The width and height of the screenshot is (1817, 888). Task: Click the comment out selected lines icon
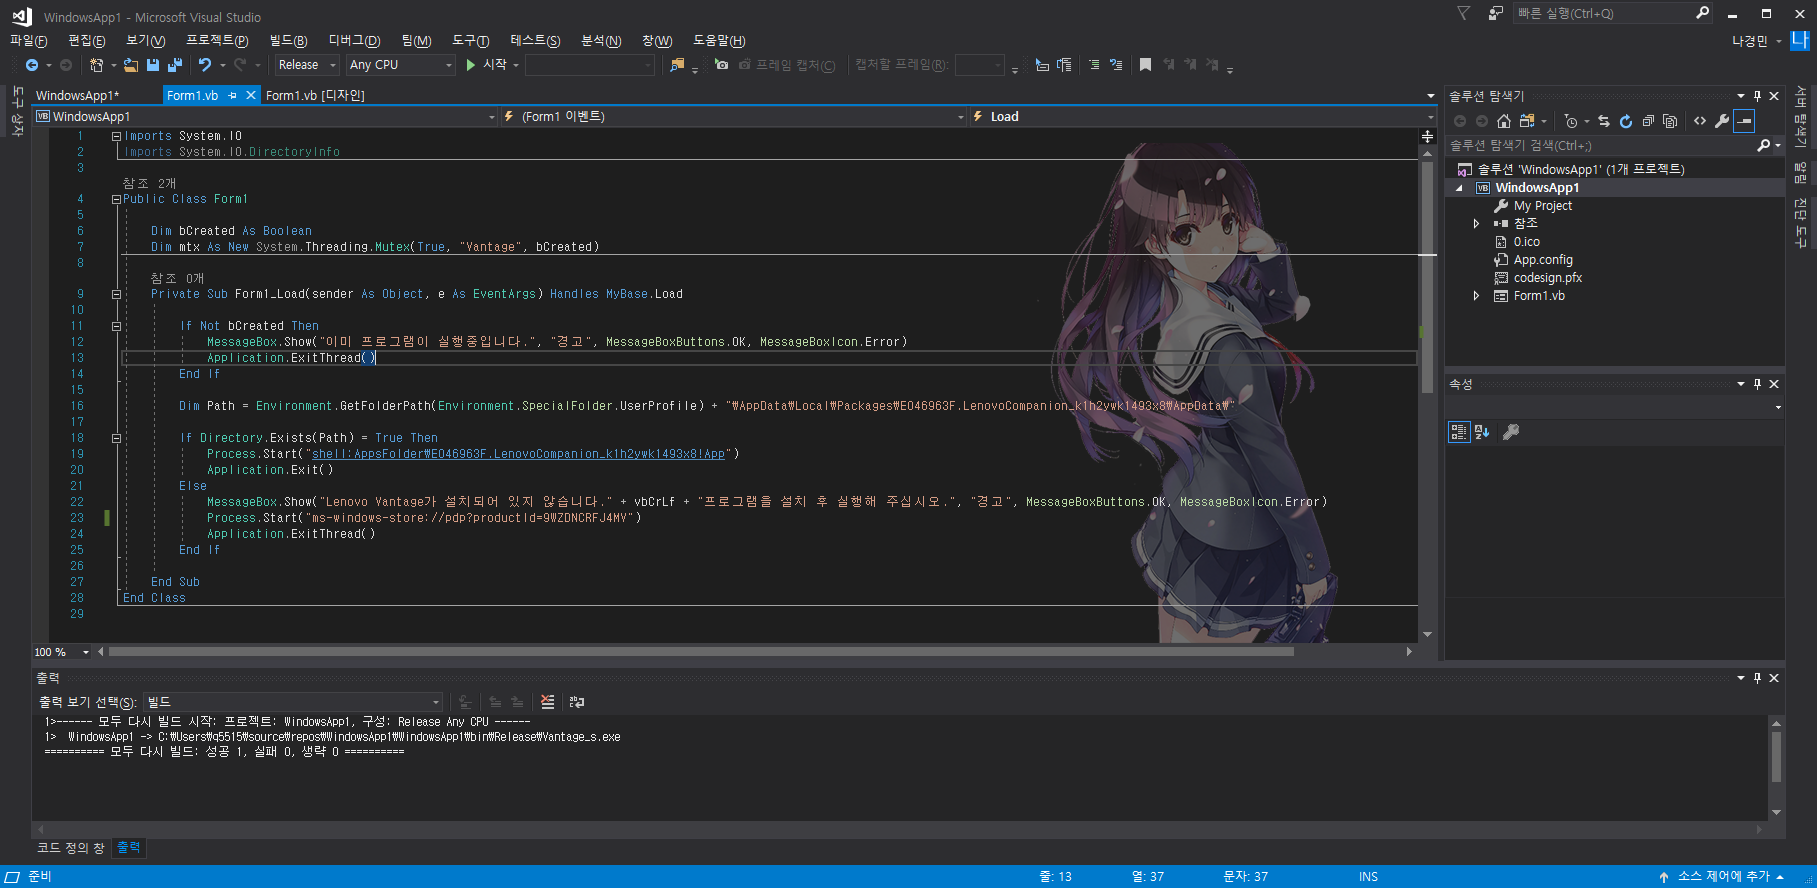(1094, 65)
